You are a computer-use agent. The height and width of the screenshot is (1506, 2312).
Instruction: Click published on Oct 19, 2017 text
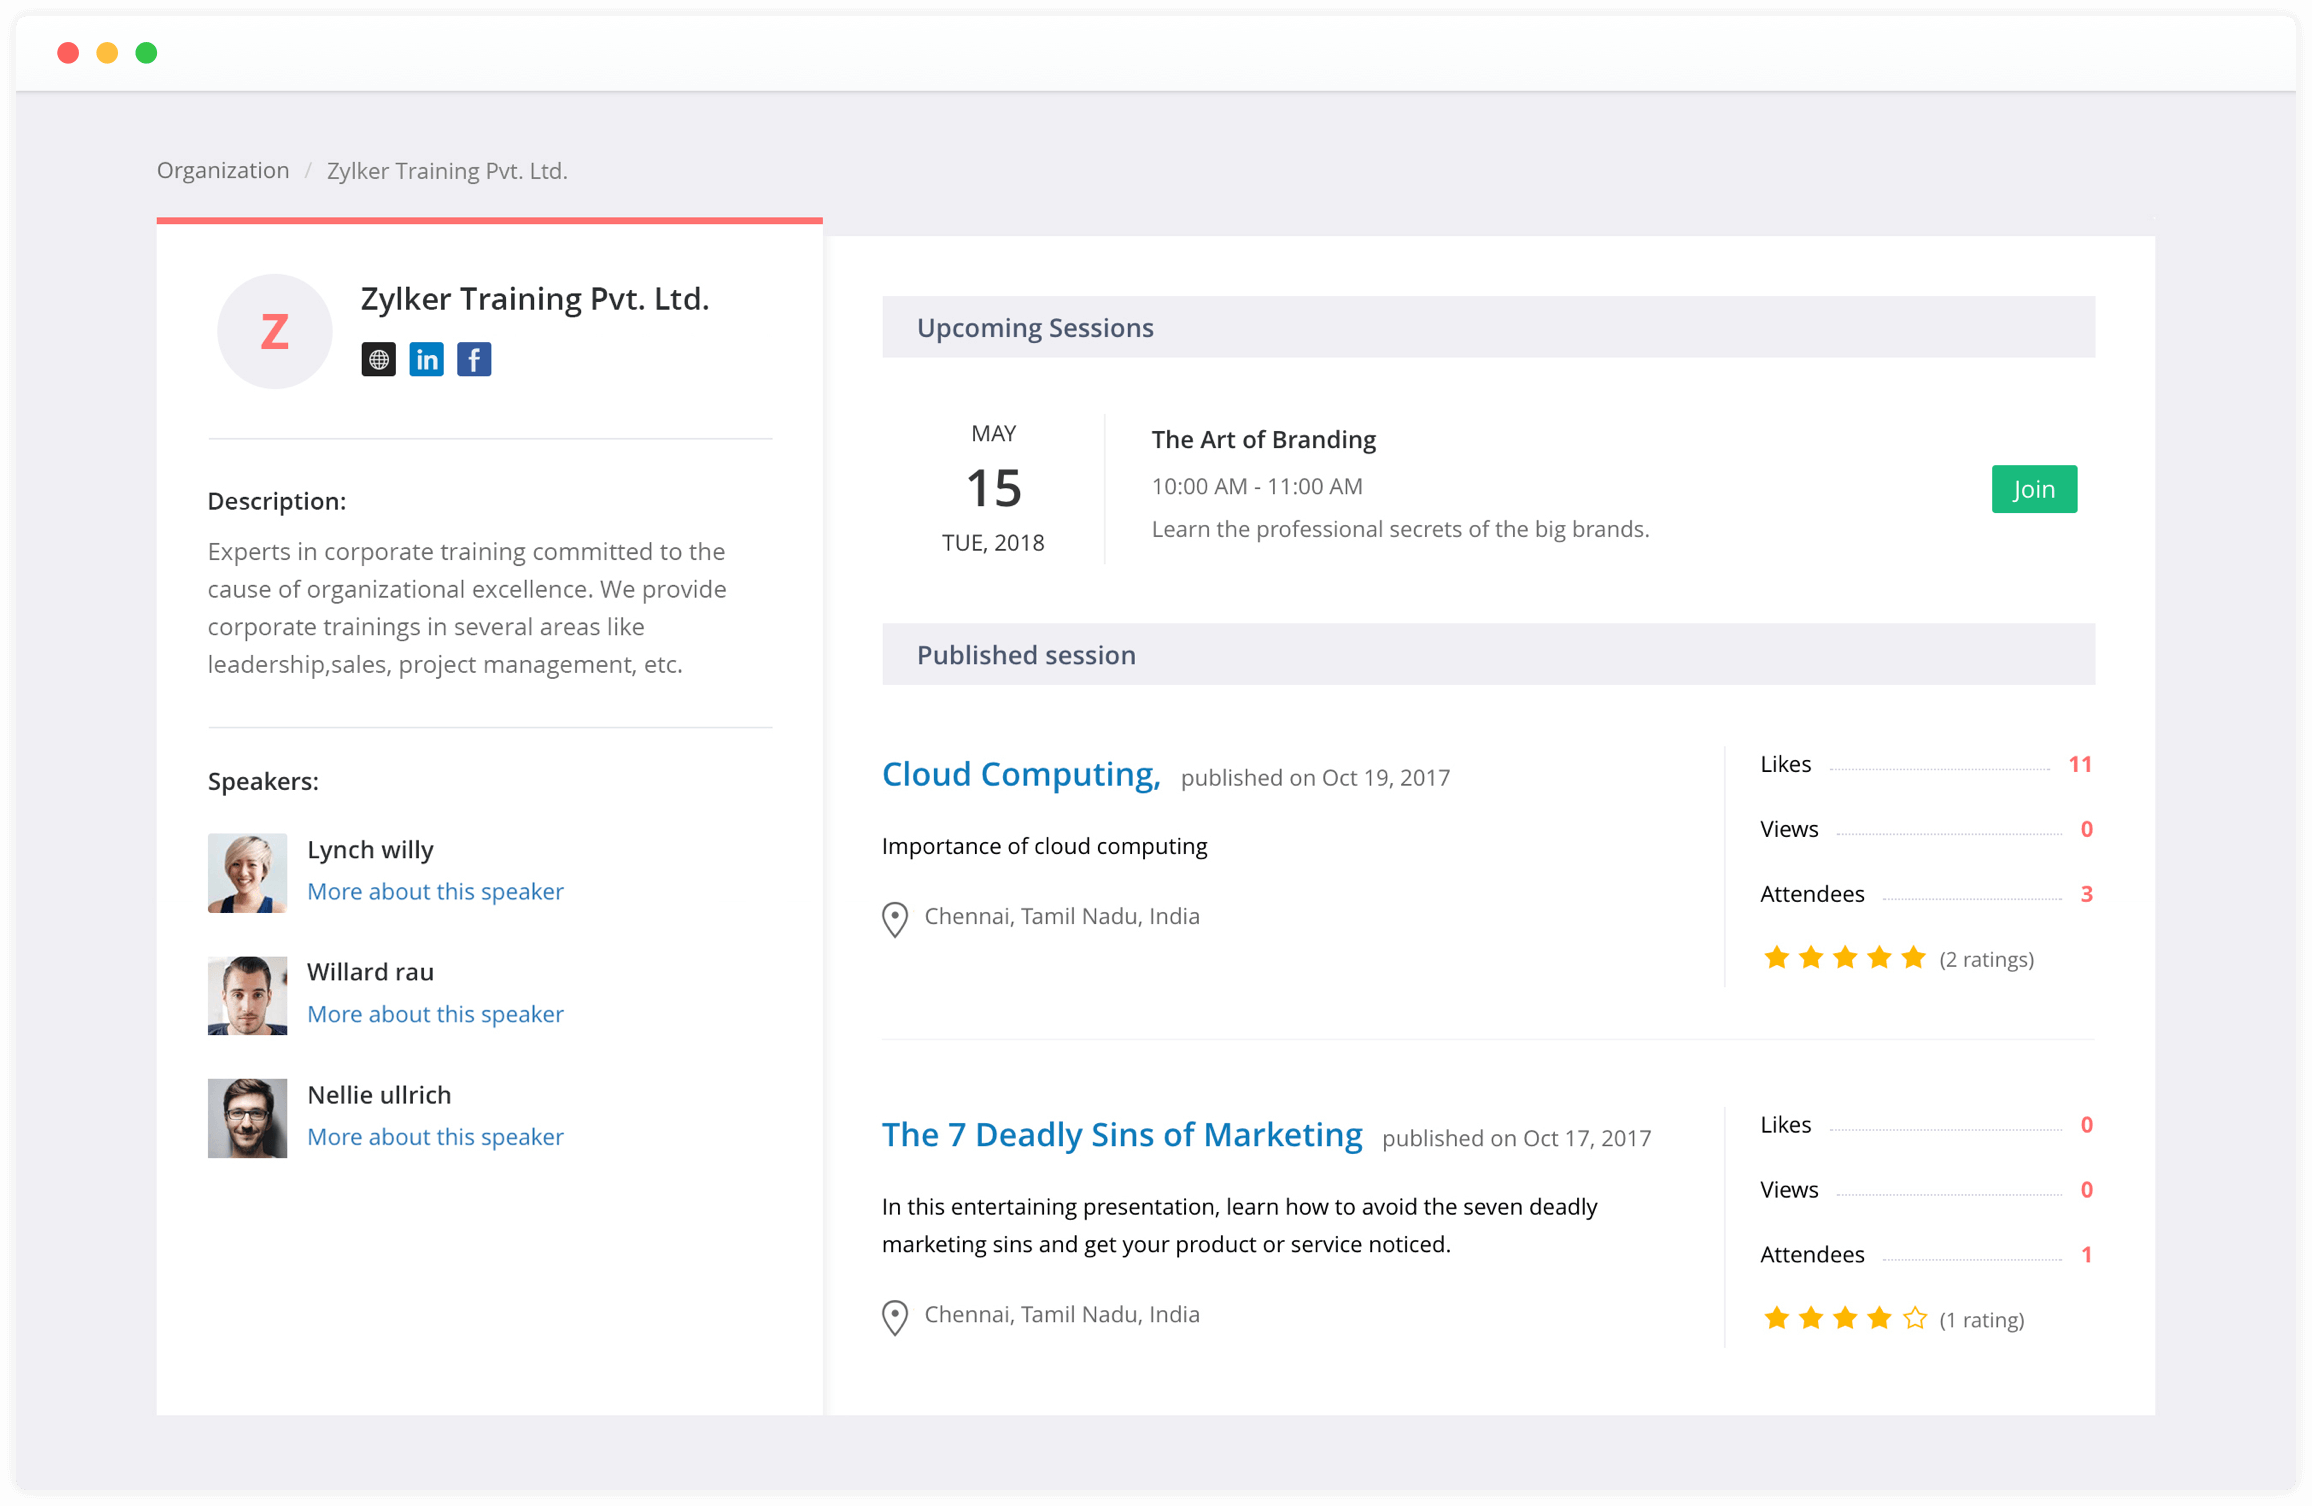(x=1315, y=778)
